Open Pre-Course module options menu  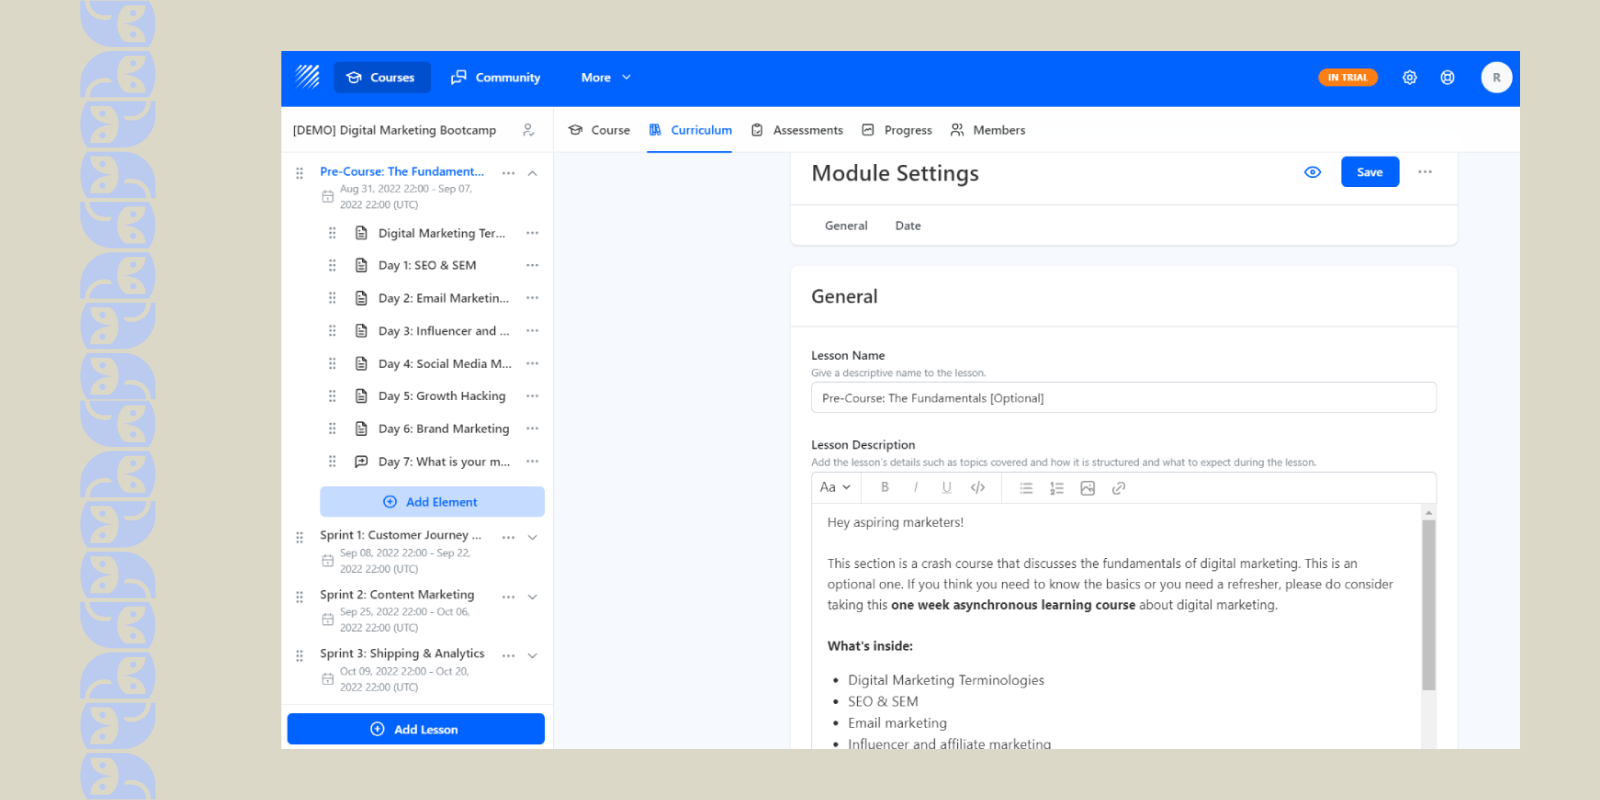coord(508,173)
